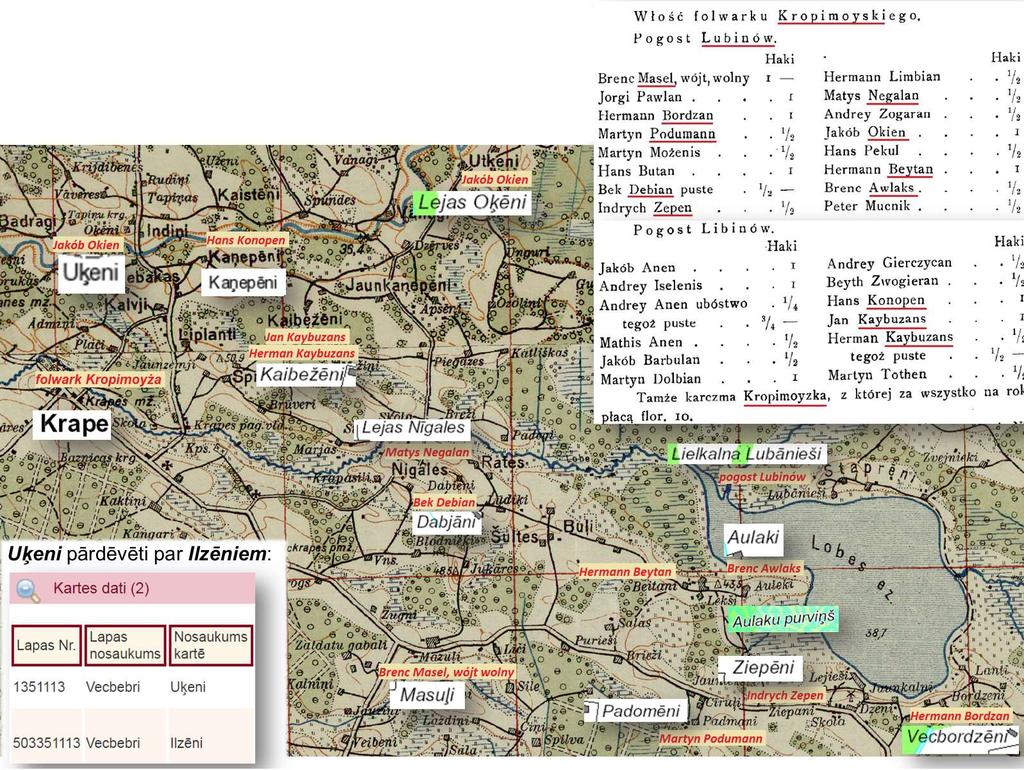Click red annotation Hermann Beytan on map
The width and height of the screenshot is (1024, 770).
click(x=625, y=572)
